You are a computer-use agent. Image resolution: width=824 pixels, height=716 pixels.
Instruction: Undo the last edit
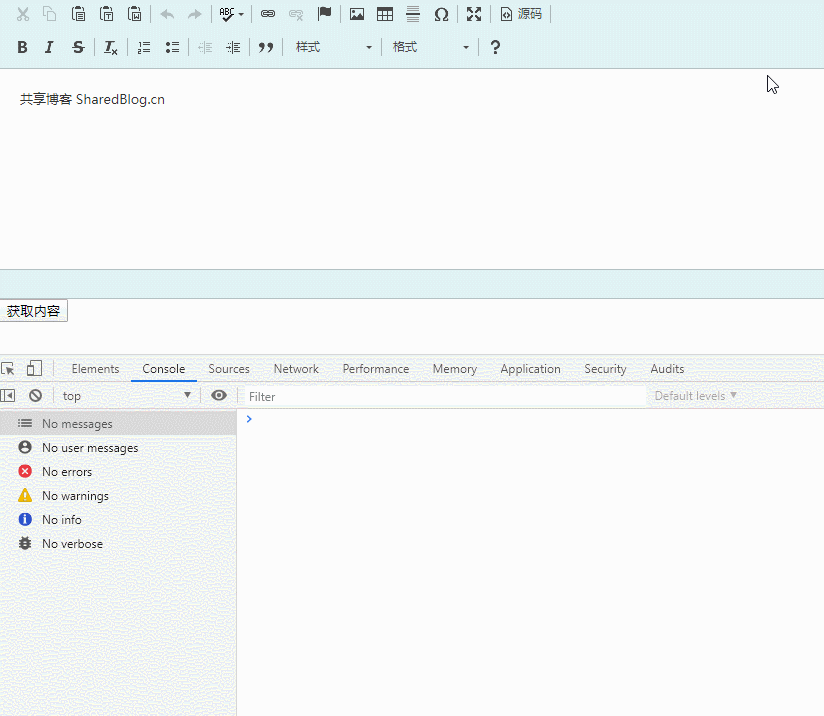(x=167, y=14)
